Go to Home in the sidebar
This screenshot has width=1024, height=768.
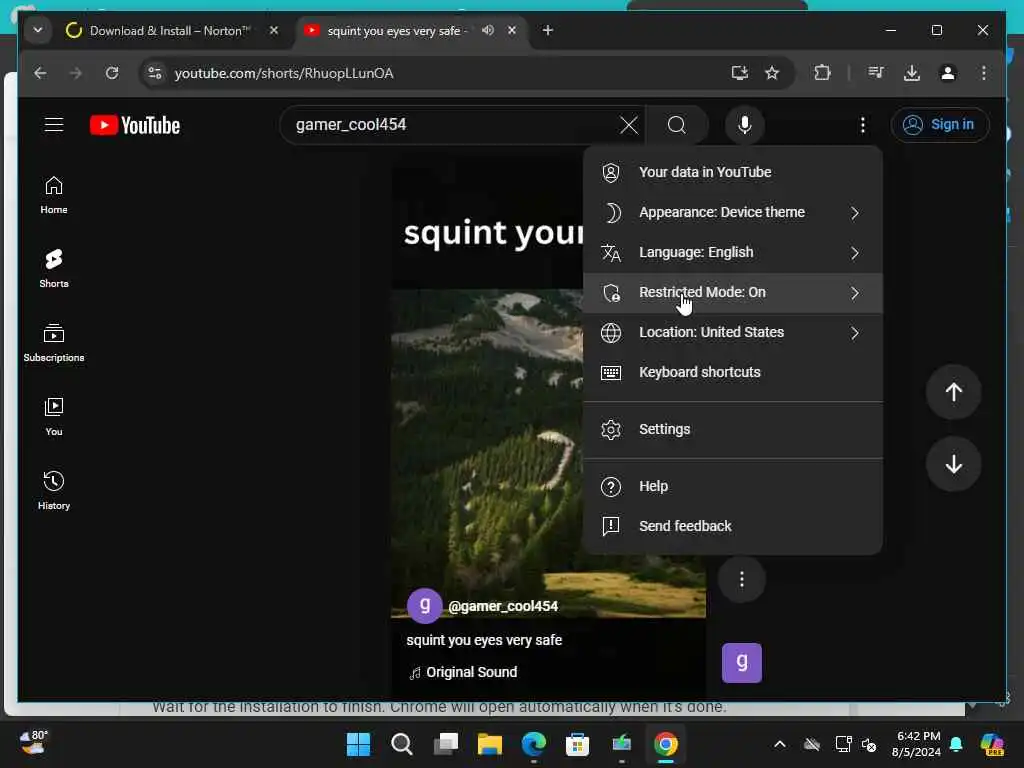coord(54,195)
